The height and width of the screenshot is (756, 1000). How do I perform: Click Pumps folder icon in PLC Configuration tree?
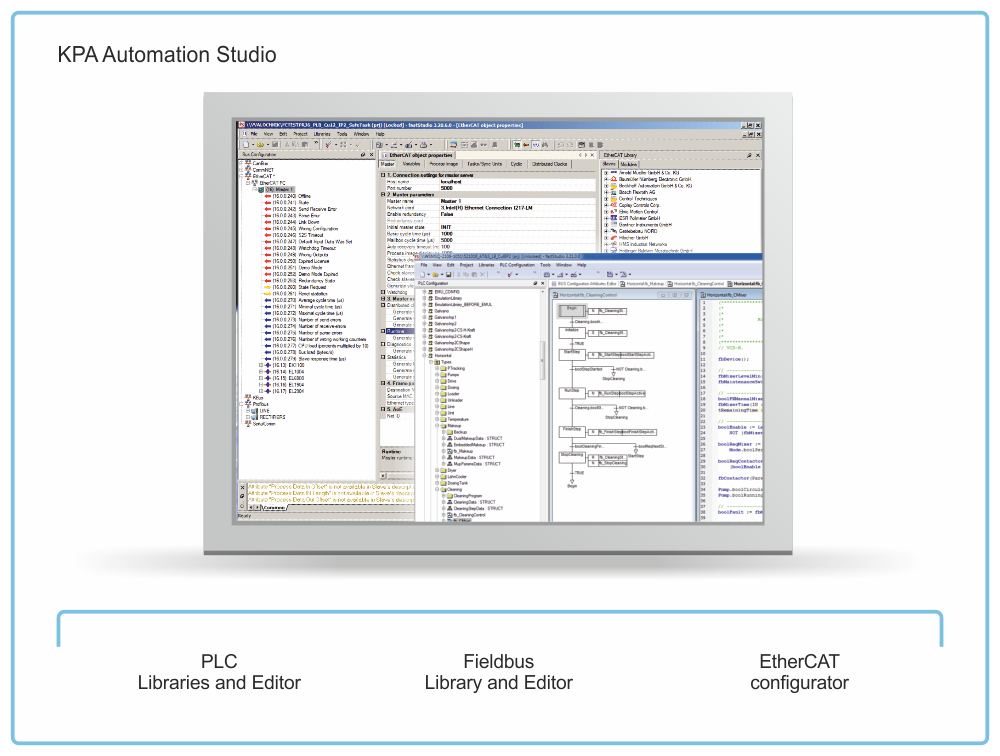(x=443, y=375)
